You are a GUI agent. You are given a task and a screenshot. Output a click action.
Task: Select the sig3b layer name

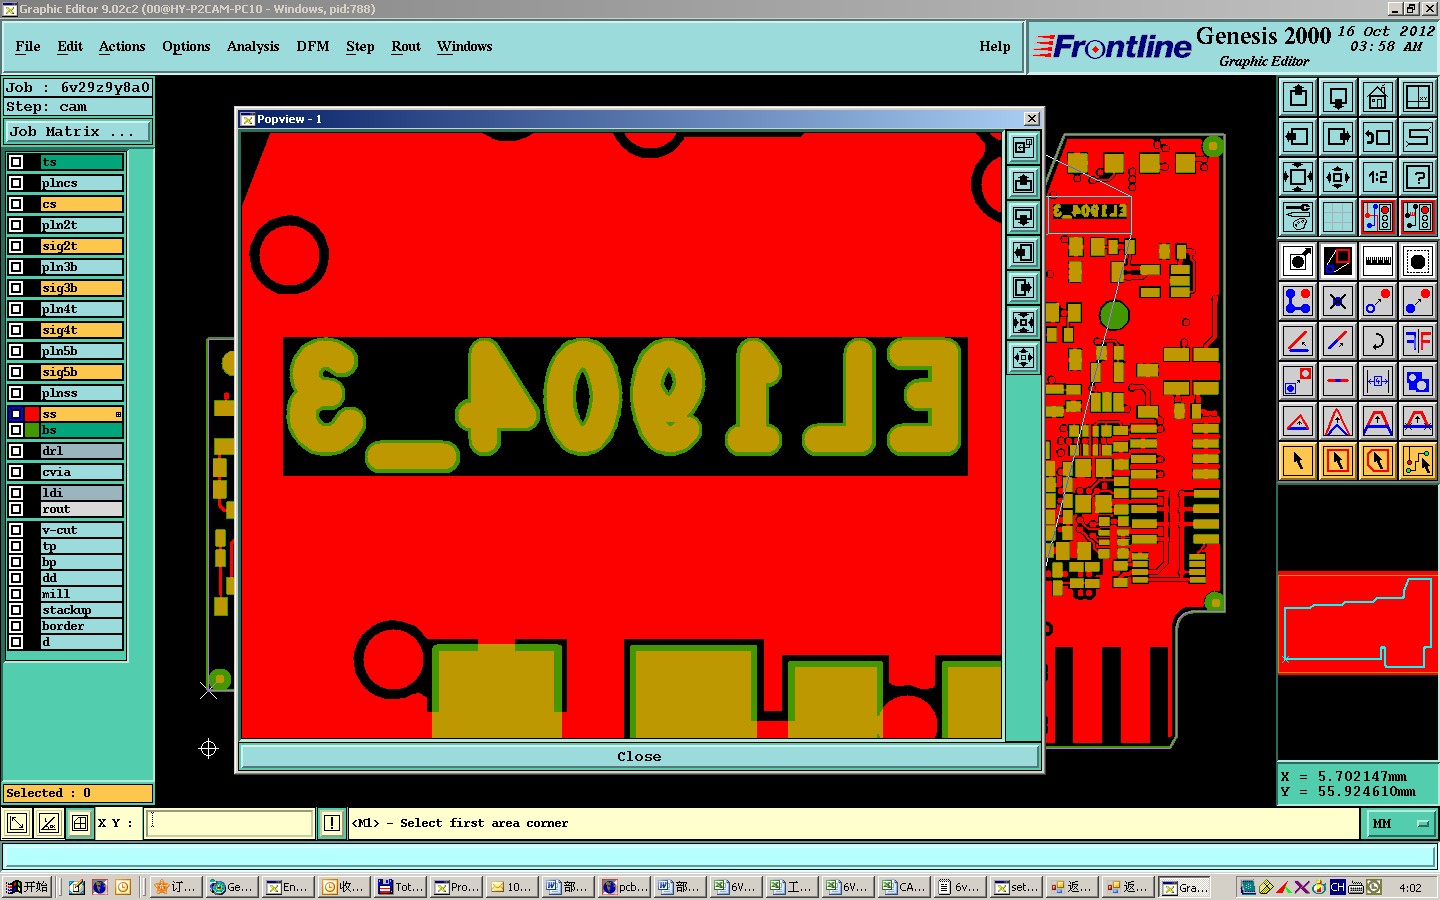pos(81,288)
